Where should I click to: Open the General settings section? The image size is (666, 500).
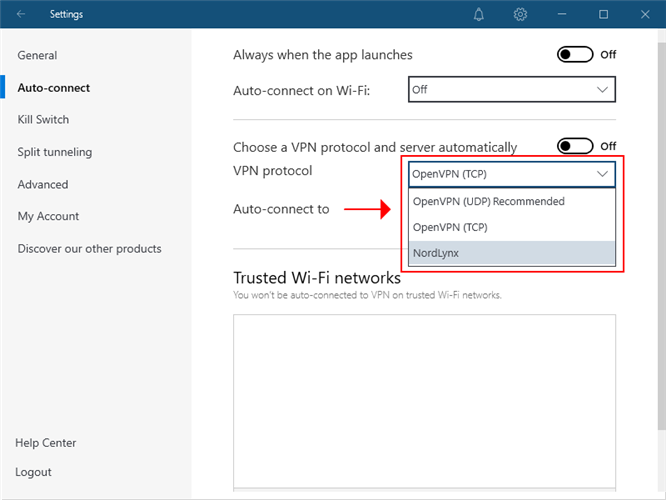(37, 56)
